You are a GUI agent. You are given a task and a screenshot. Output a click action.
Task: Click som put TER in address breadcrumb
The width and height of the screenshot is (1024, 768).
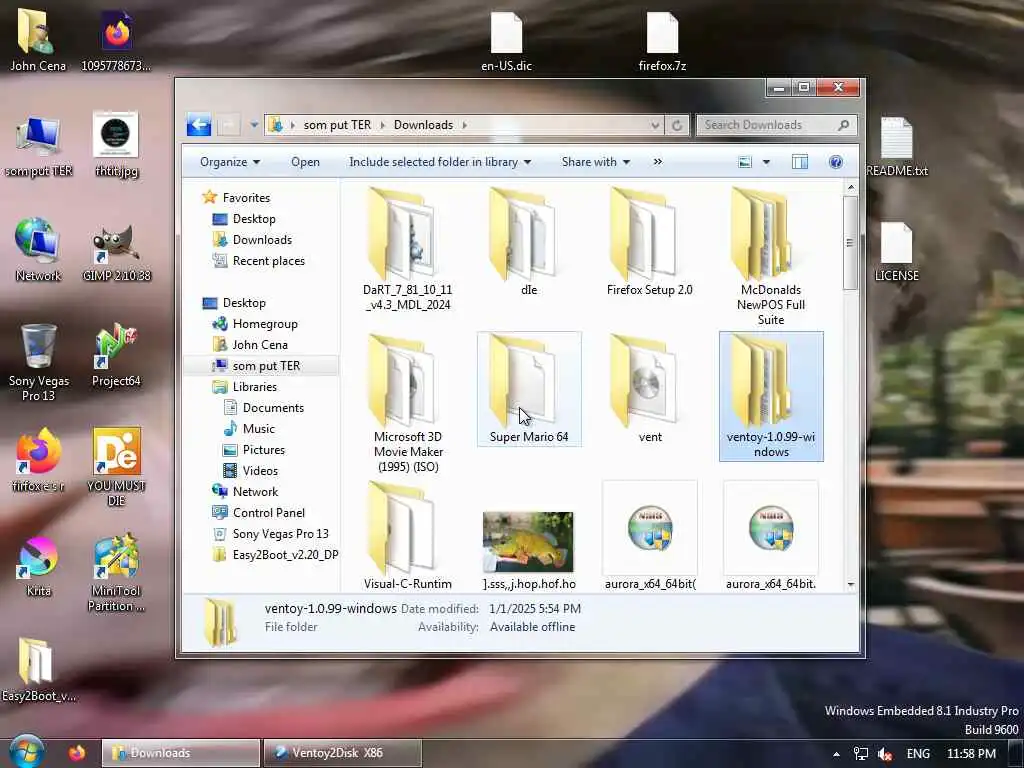coord(337,125)
